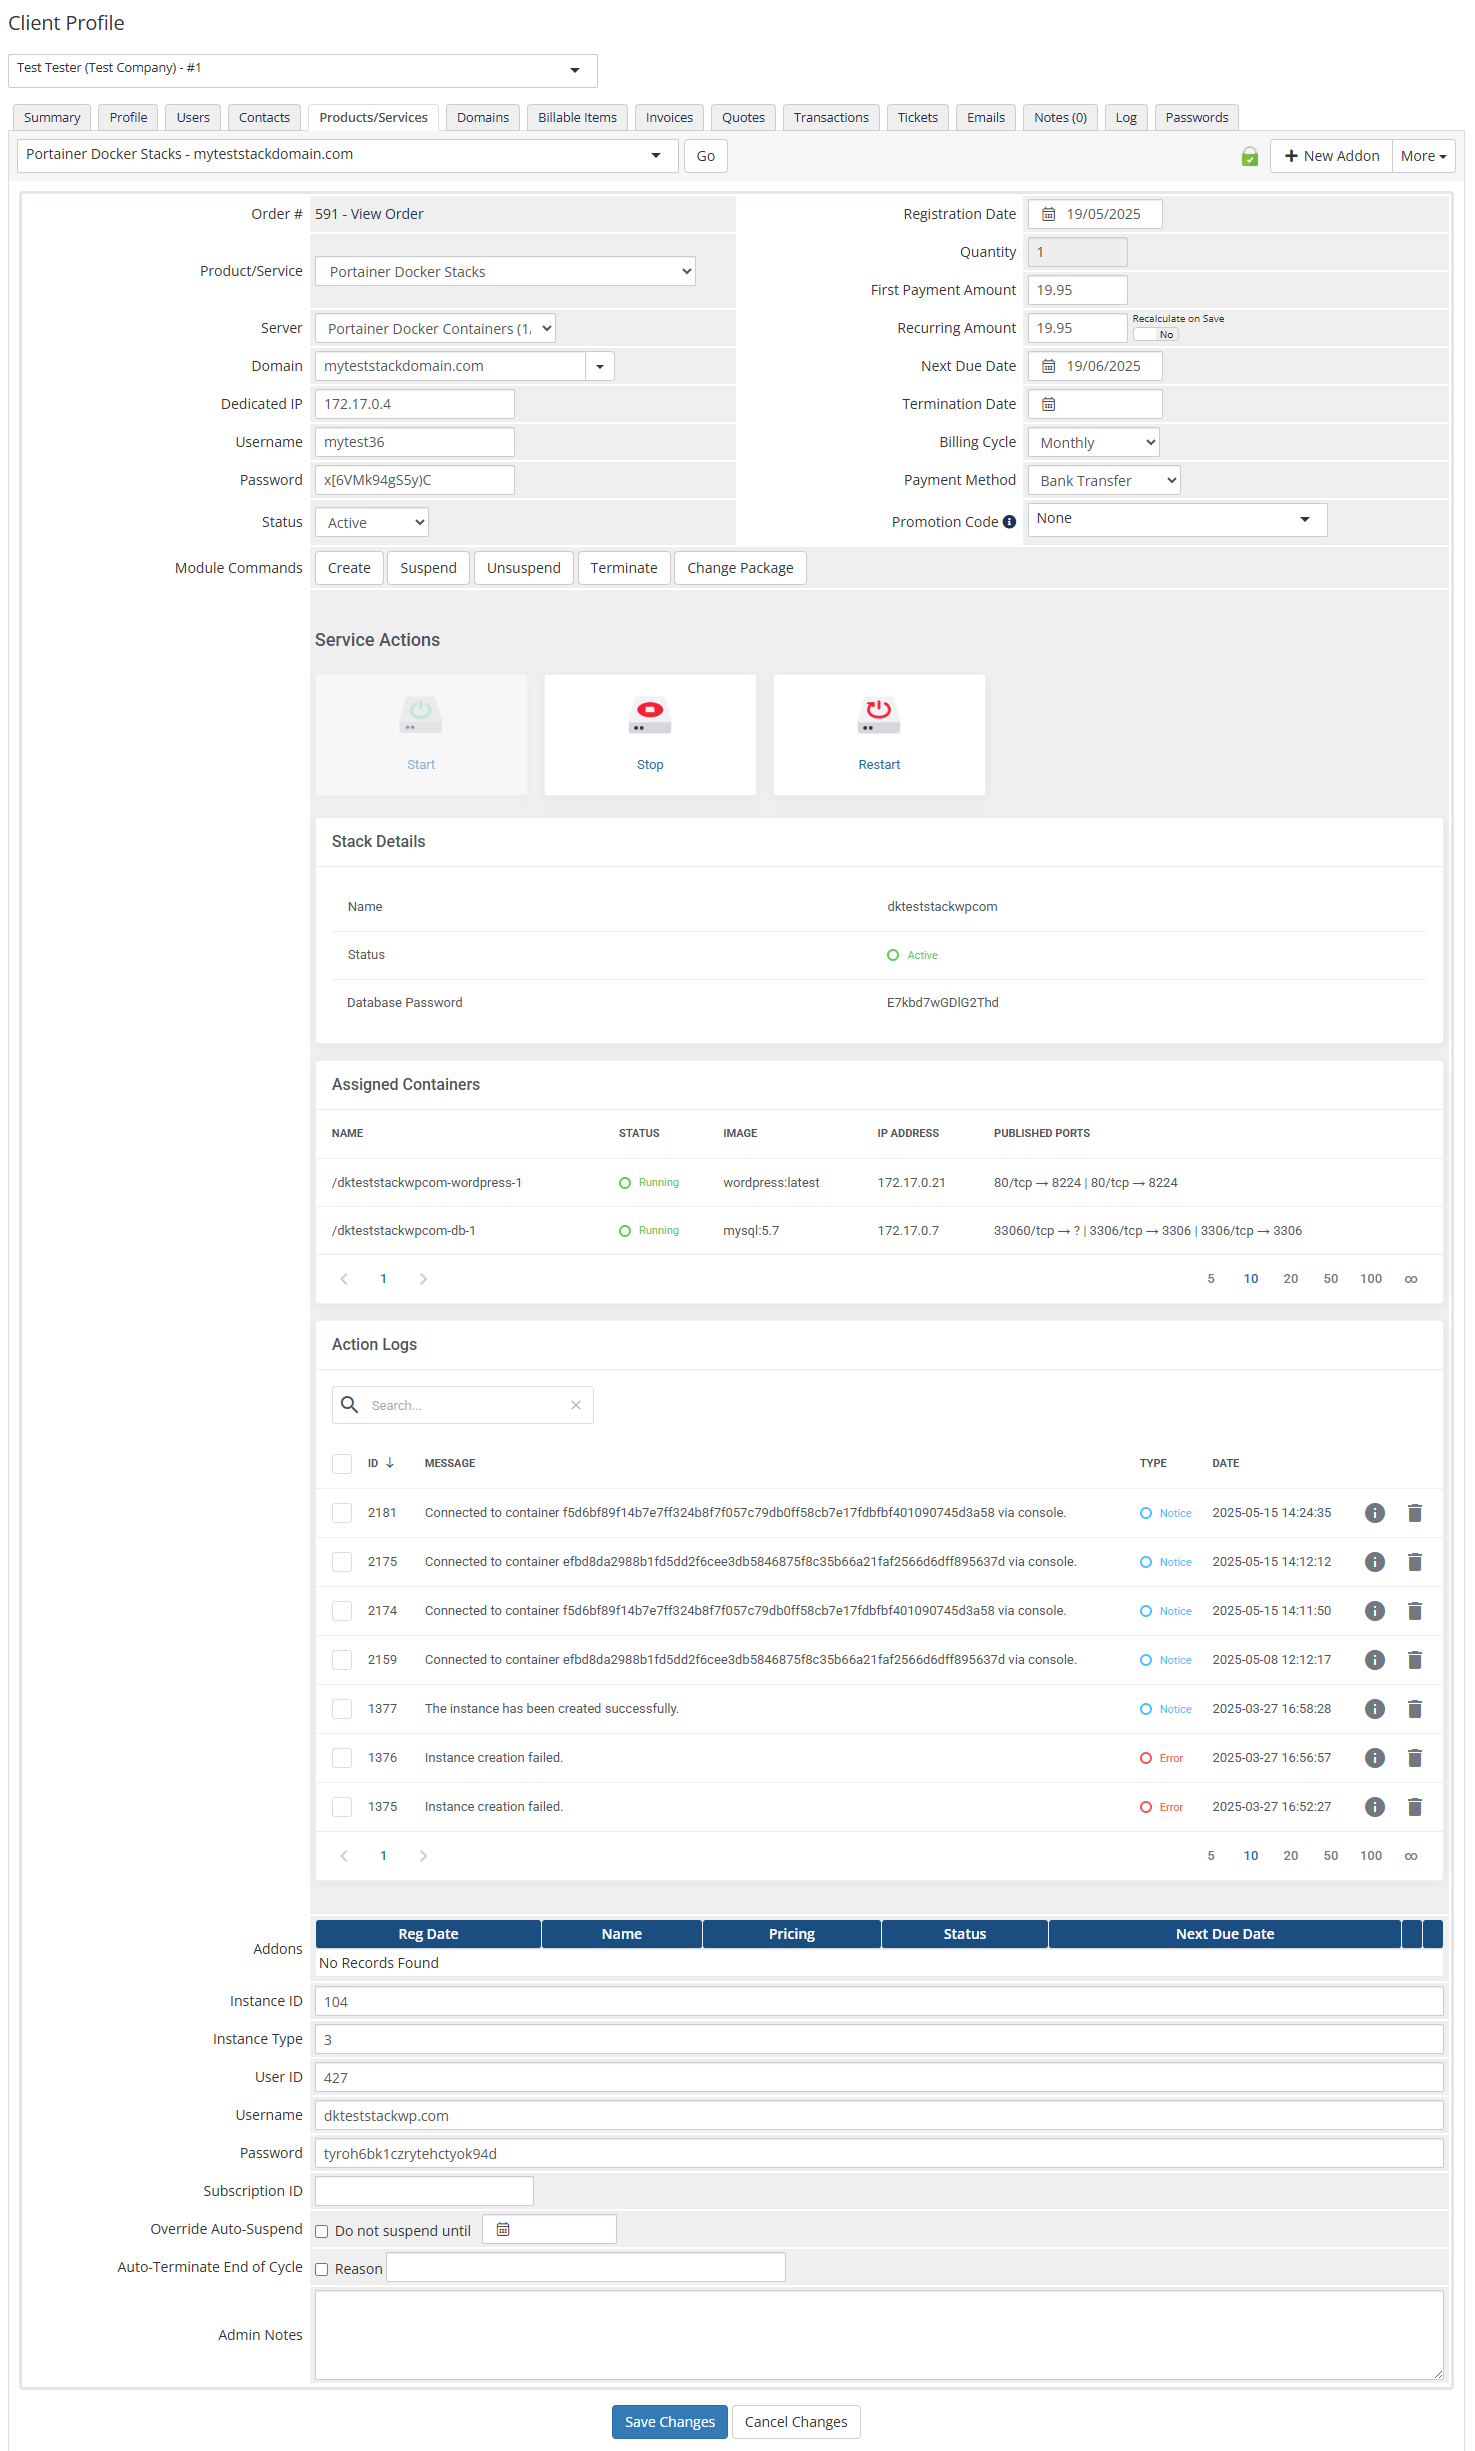Open info for action log 2174
Viewport: 1475px width, 2451px height.
(x=1375, y=1611)
